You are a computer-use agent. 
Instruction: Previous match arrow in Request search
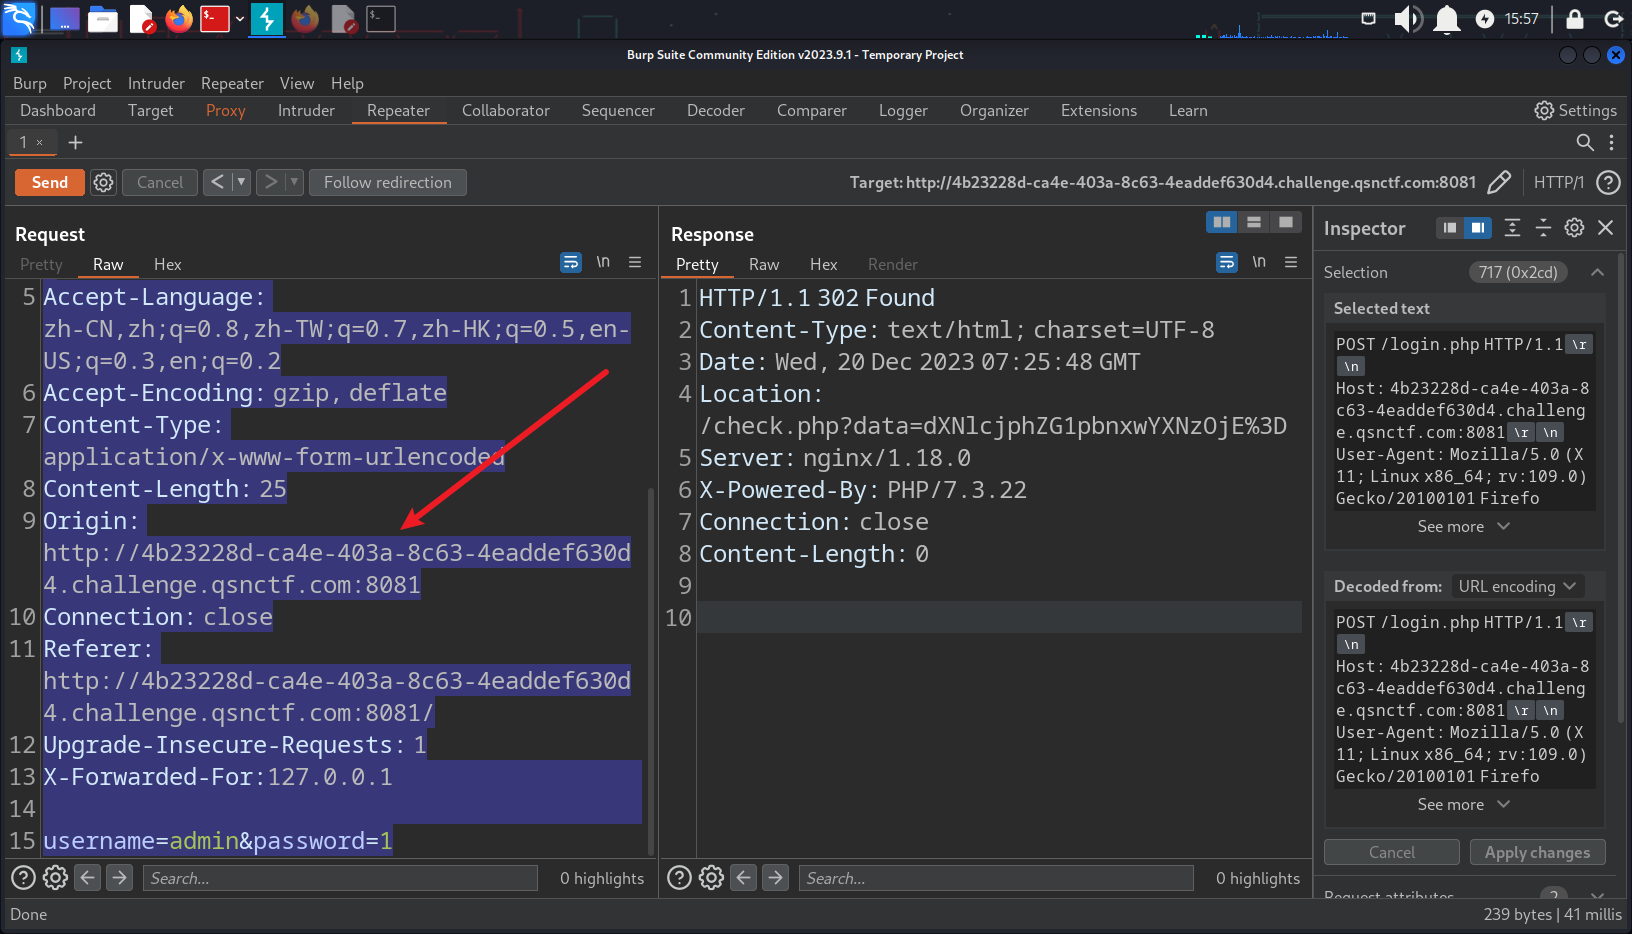(x=88, y=878)
